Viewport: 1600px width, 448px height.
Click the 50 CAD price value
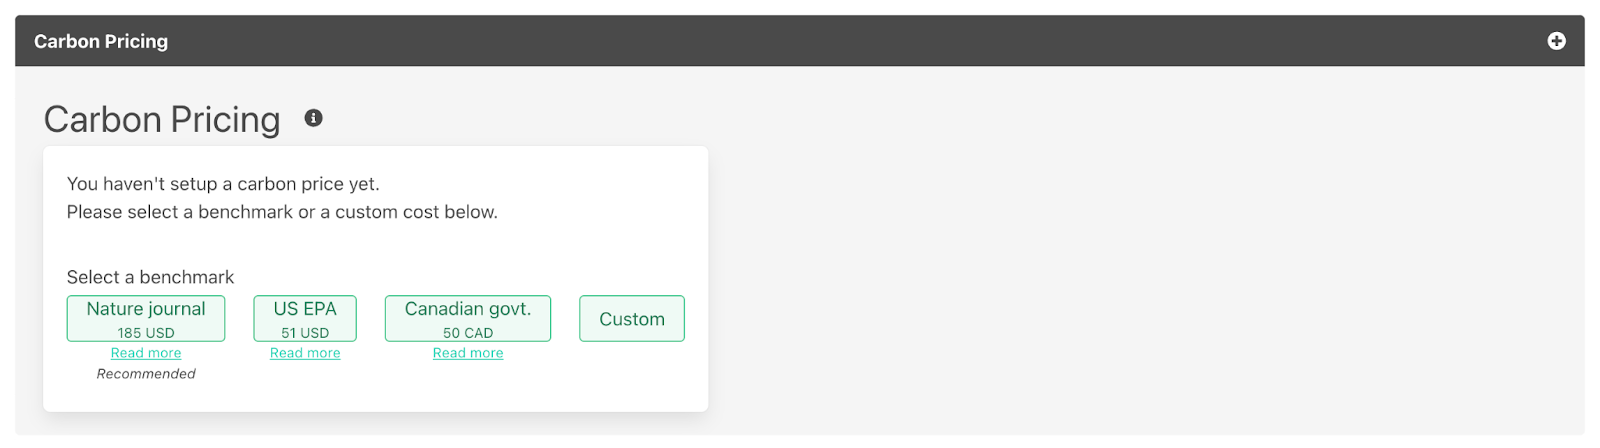pyautogui.click(x=468, y=333)
